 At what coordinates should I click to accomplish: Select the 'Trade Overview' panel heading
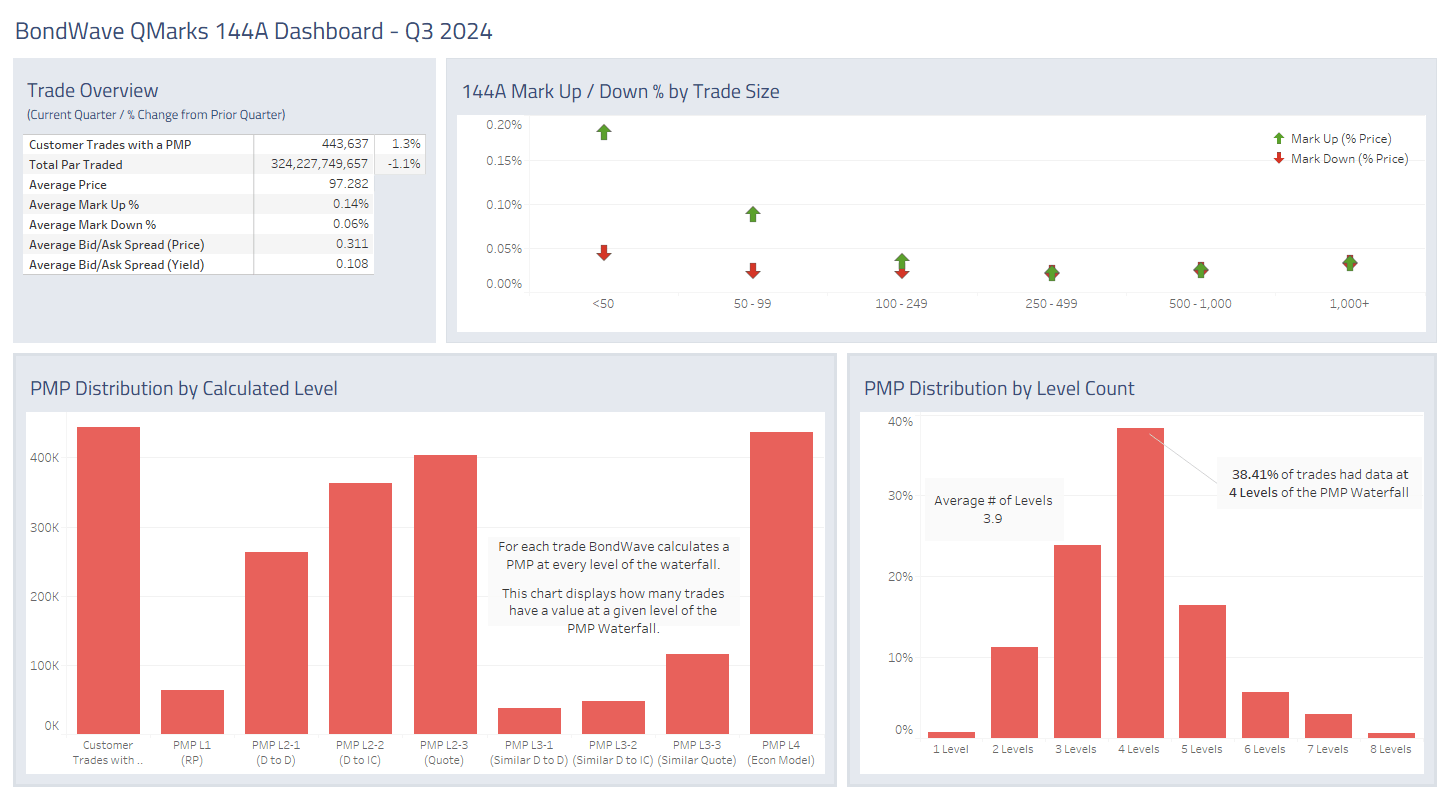(93, 90)
